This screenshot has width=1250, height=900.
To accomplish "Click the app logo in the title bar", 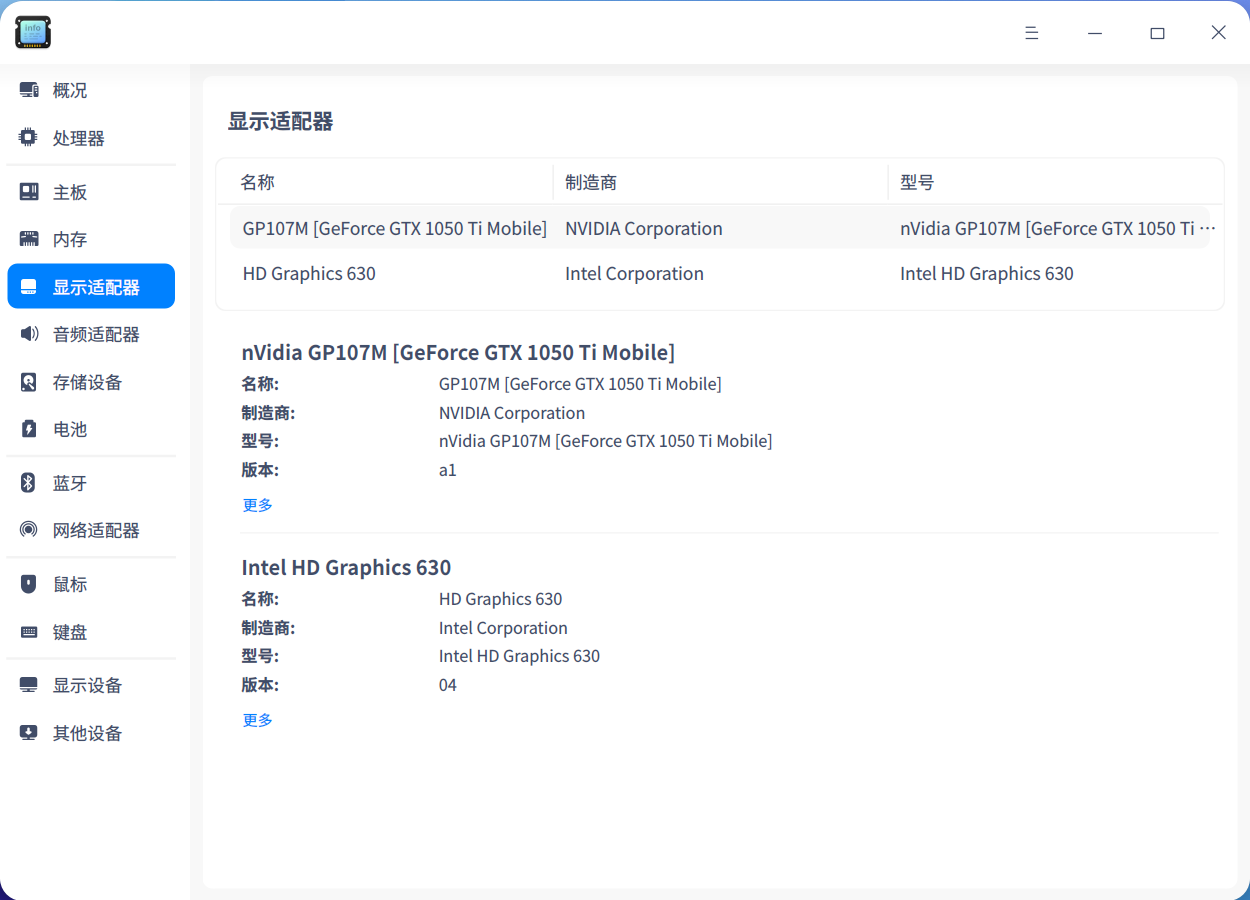I will pos(32,32).
